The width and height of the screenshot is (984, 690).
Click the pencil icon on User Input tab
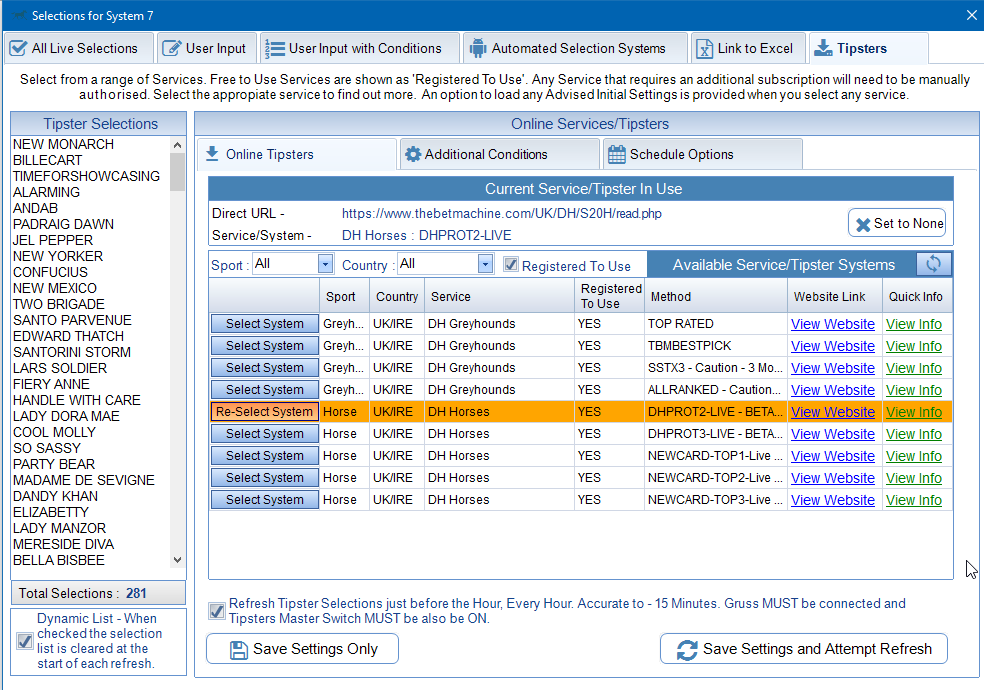point(171,48)
